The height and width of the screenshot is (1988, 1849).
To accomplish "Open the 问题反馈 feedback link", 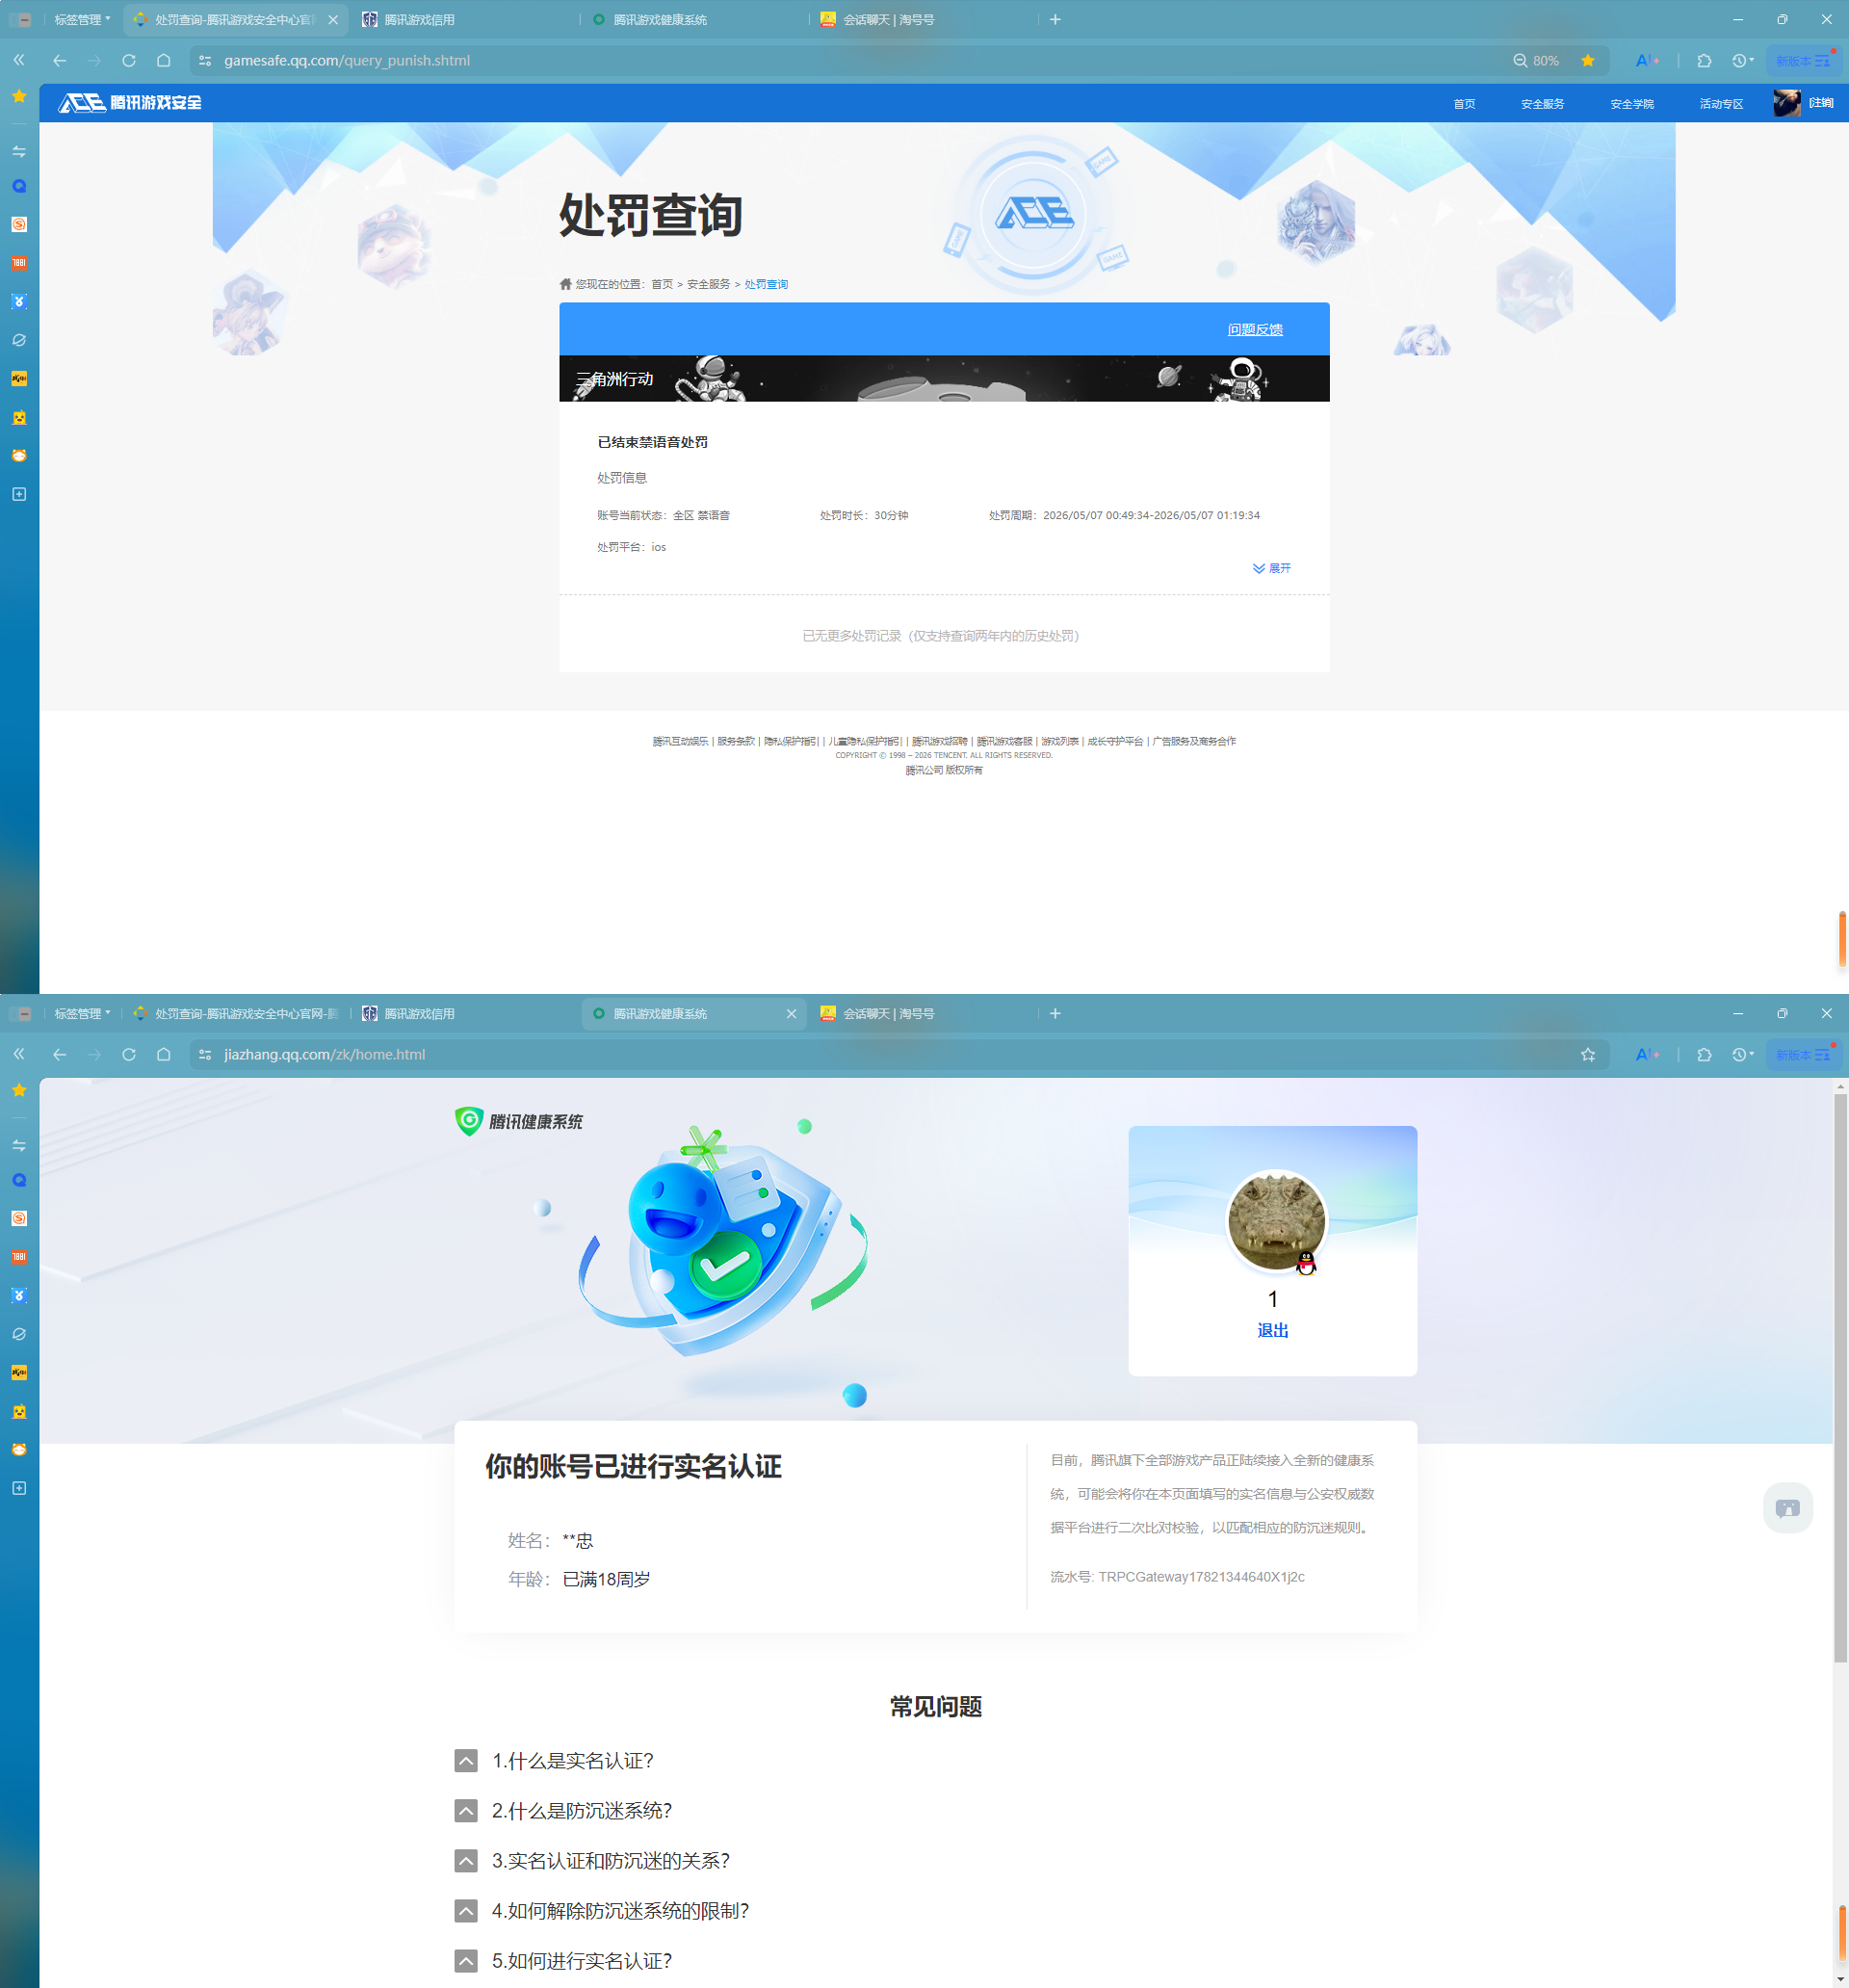I will coord(1255,329).
